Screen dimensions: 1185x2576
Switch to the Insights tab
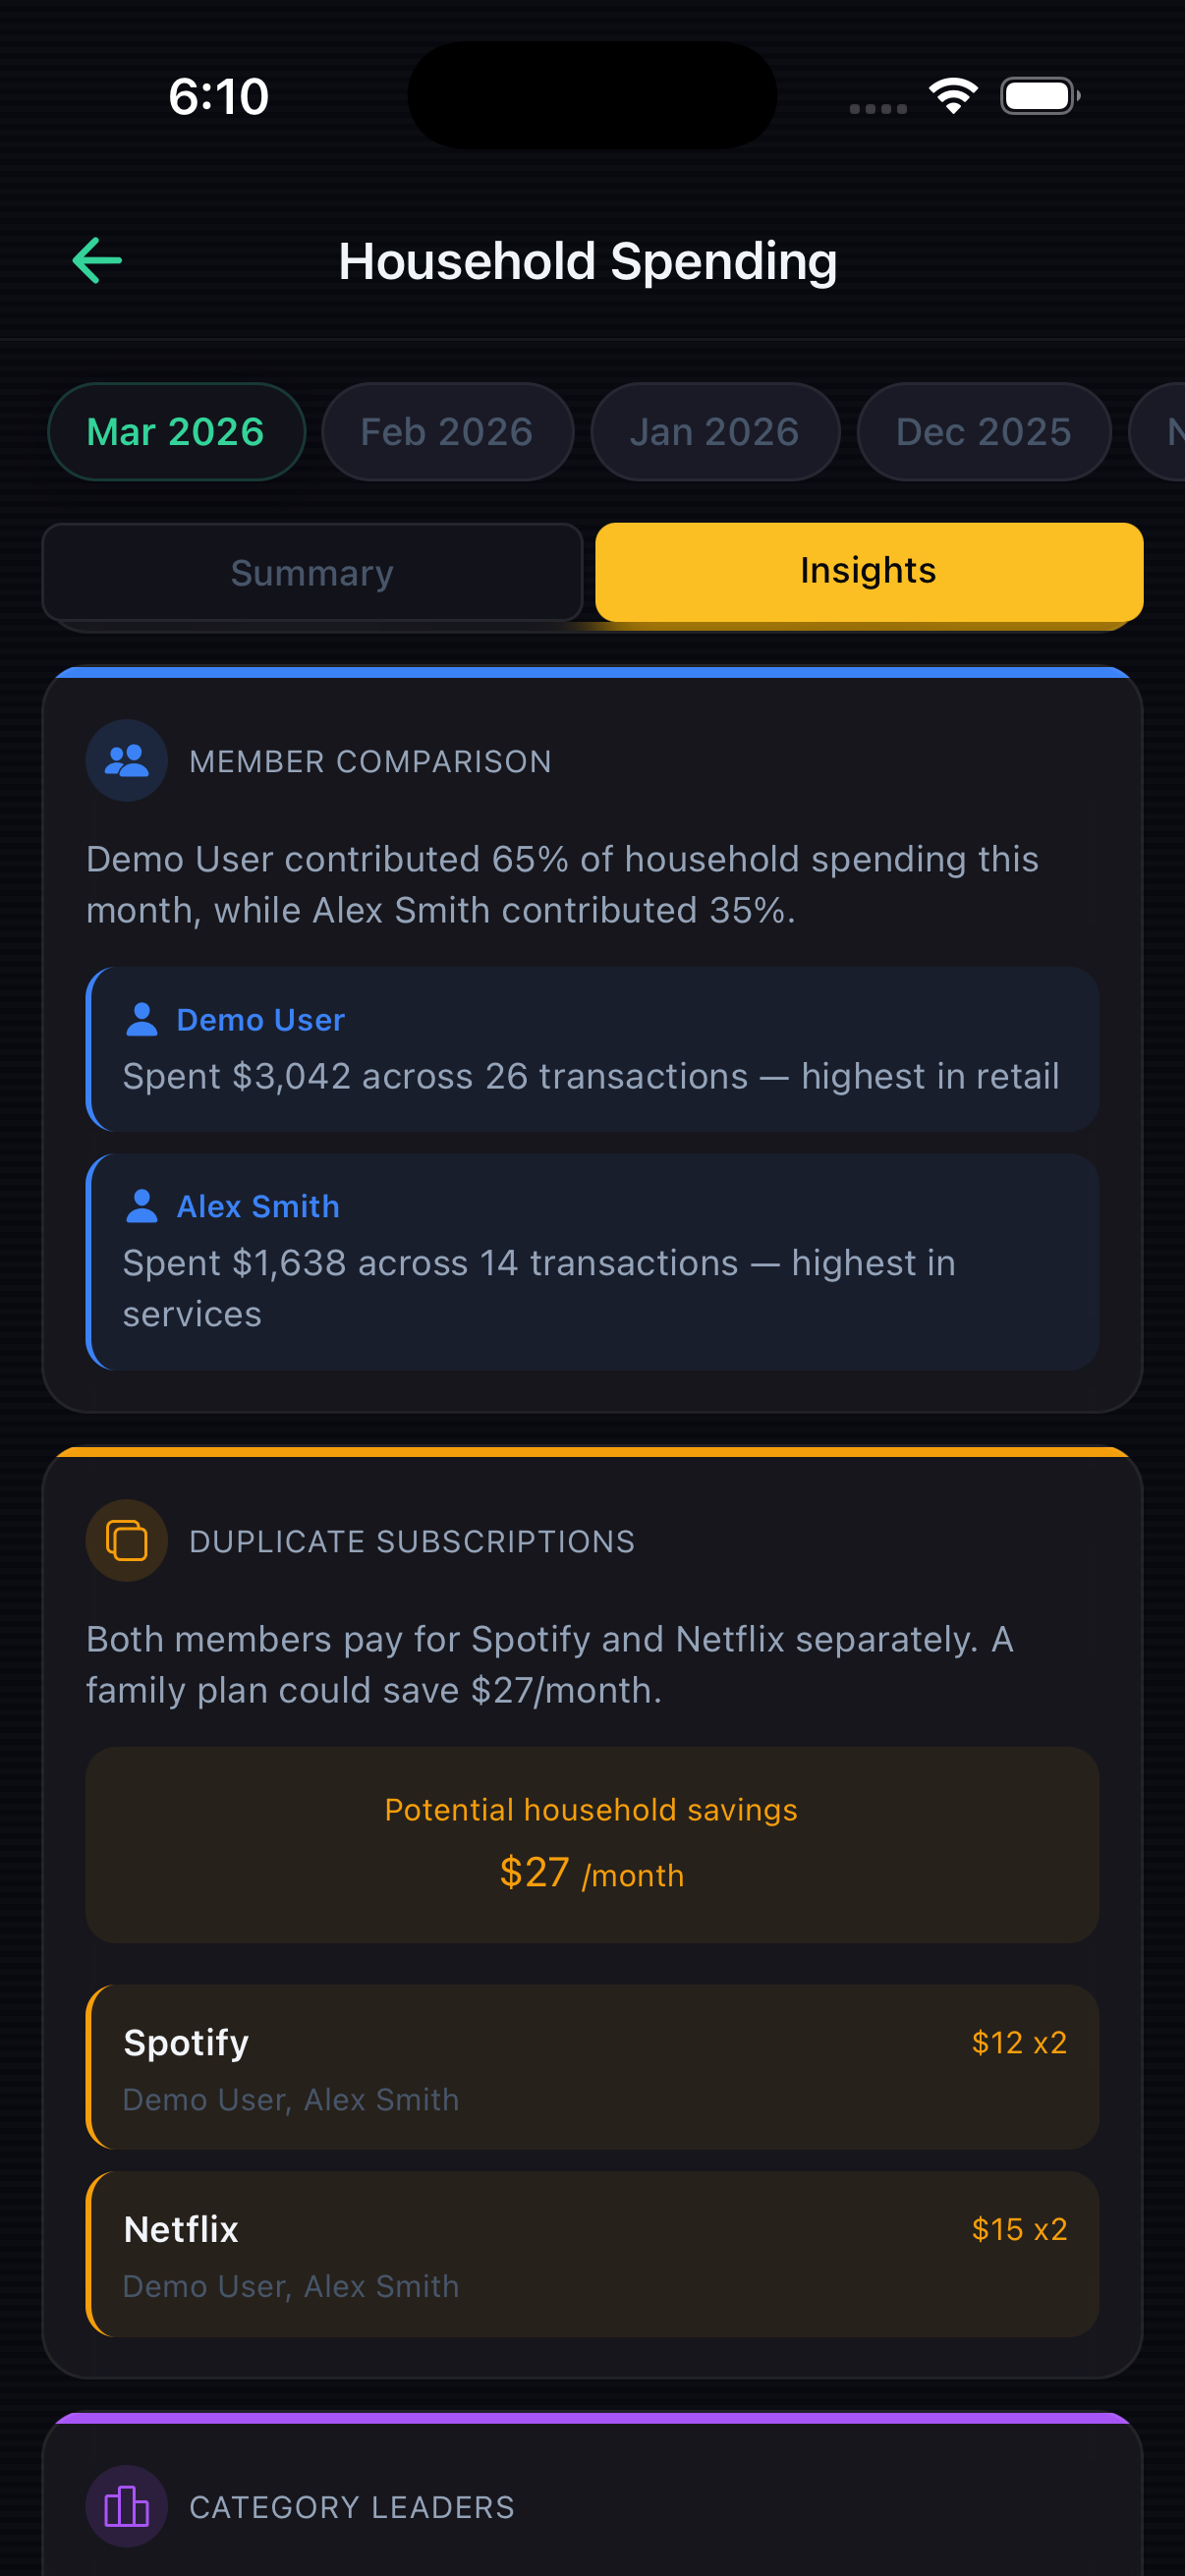868,571
